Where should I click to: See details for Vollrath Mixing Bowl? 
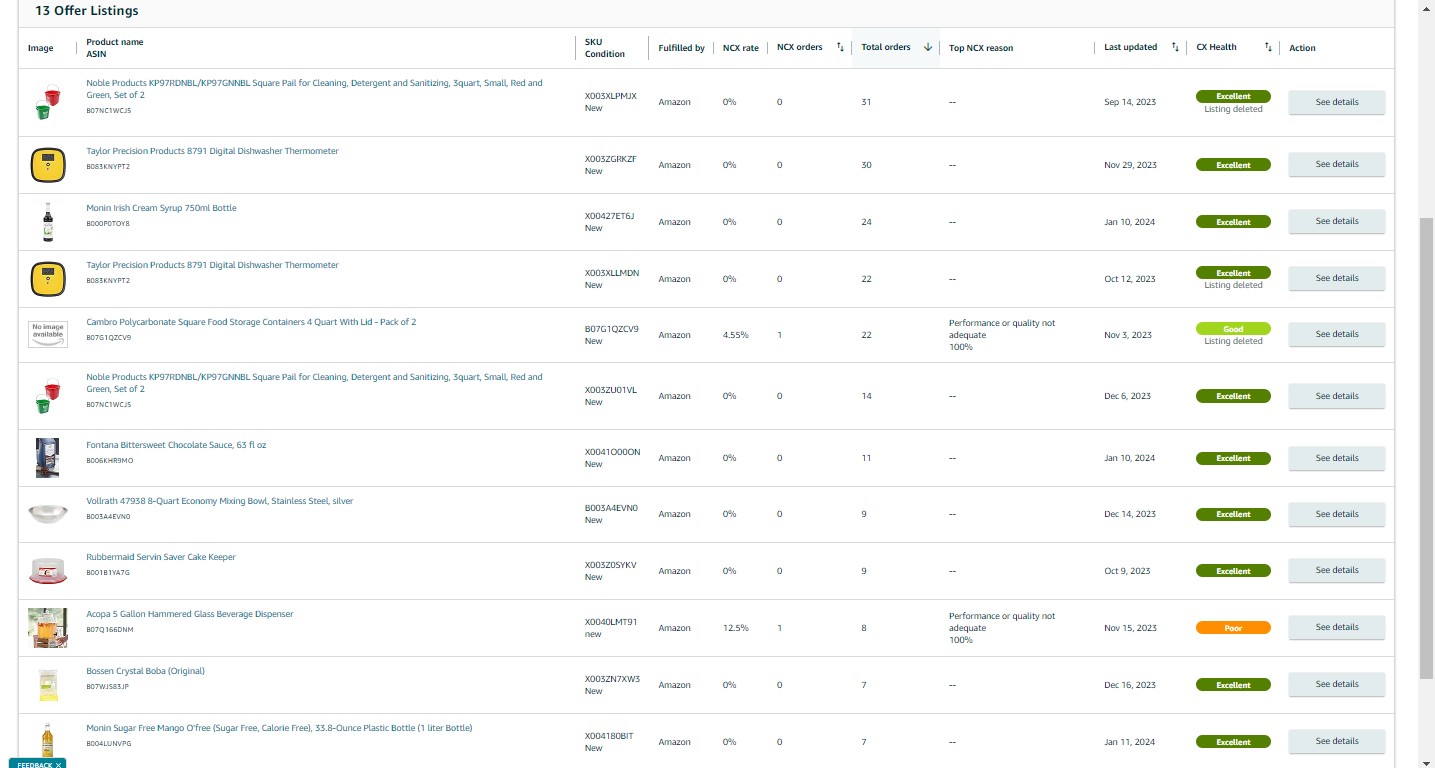click(1336, 514)
